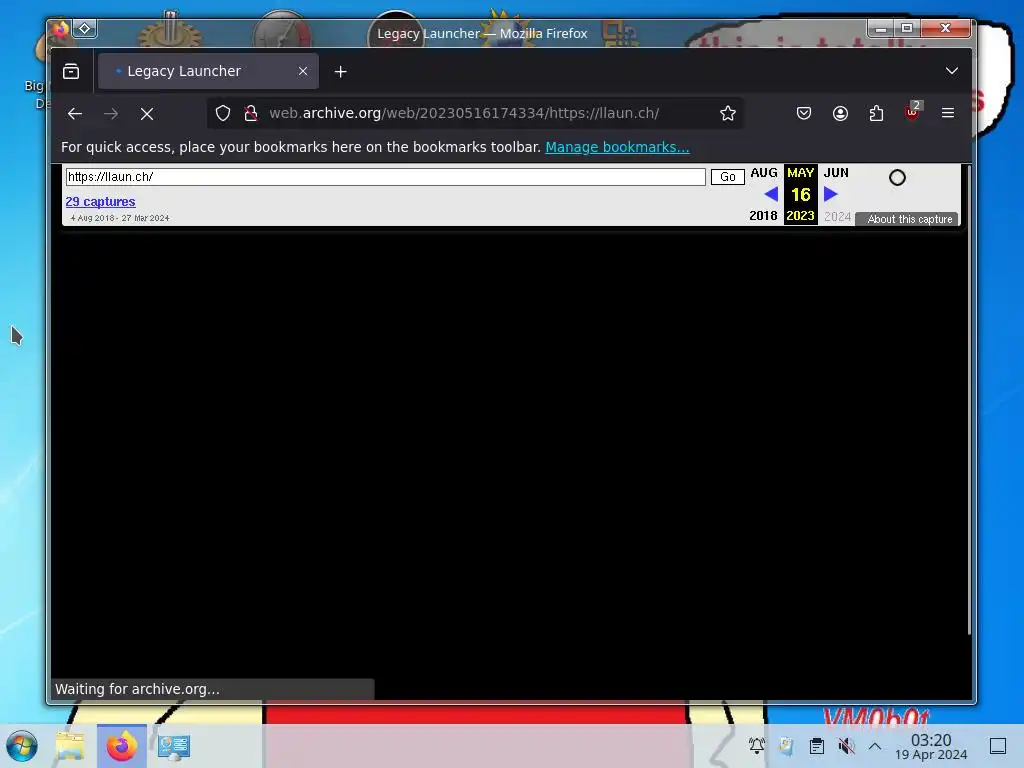The width and height of the screenshot is (1024, 768).
Task: Stop loading the page
Action: (x=147, y=114)
